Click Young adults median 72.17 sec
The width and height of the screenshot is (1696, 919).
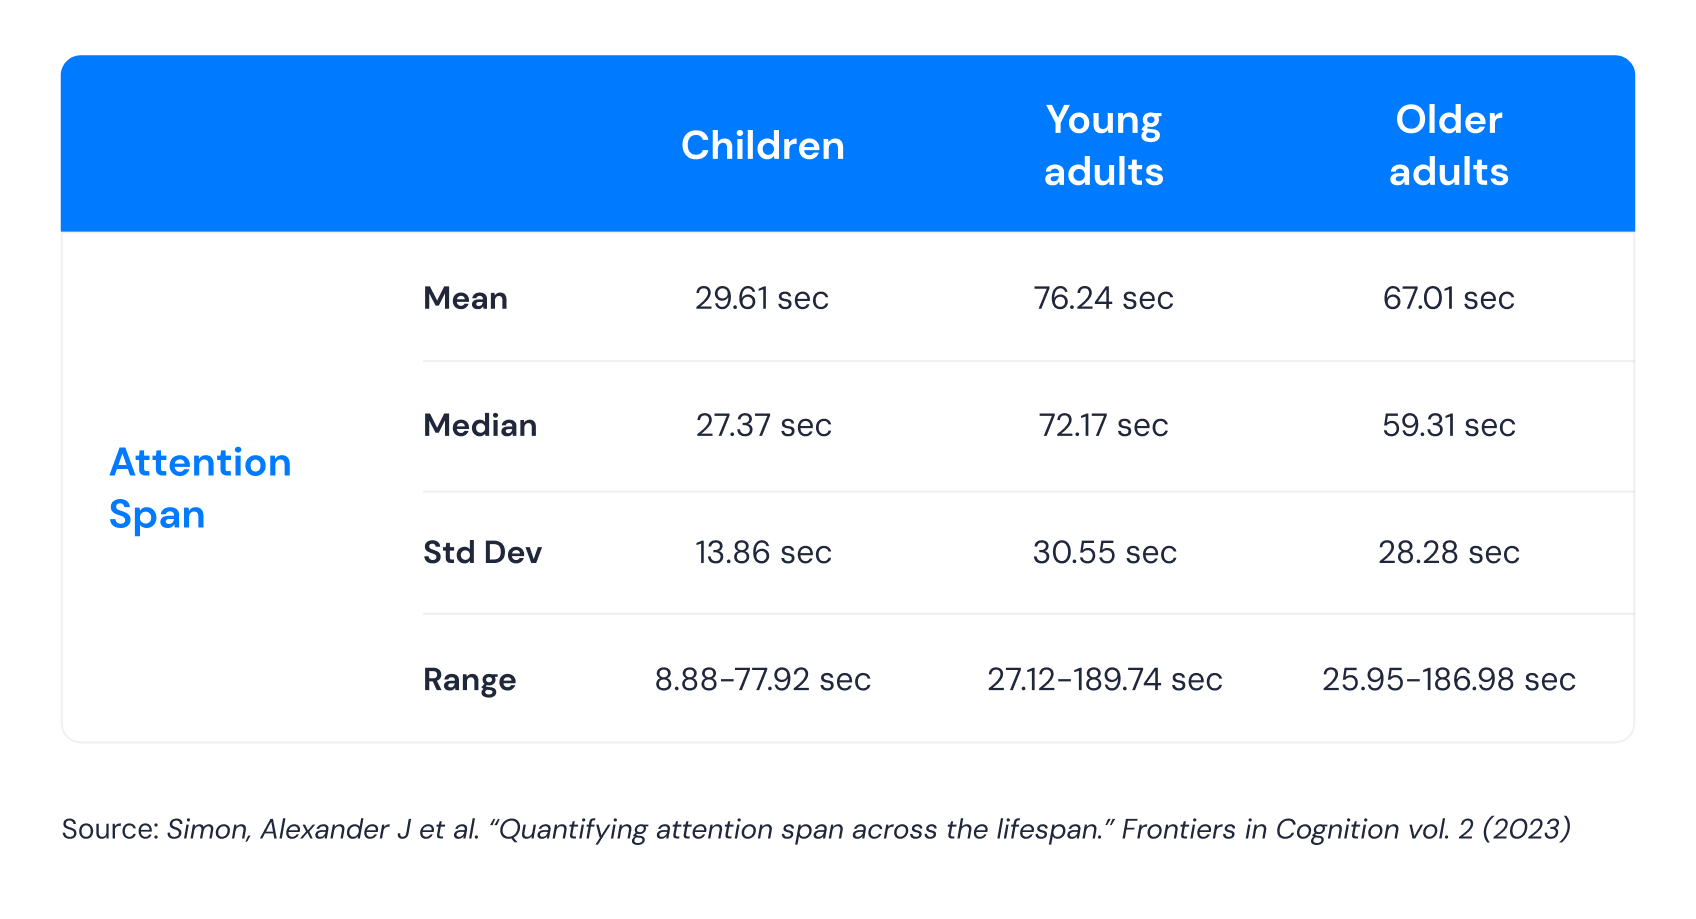(x=1103, y=425)
